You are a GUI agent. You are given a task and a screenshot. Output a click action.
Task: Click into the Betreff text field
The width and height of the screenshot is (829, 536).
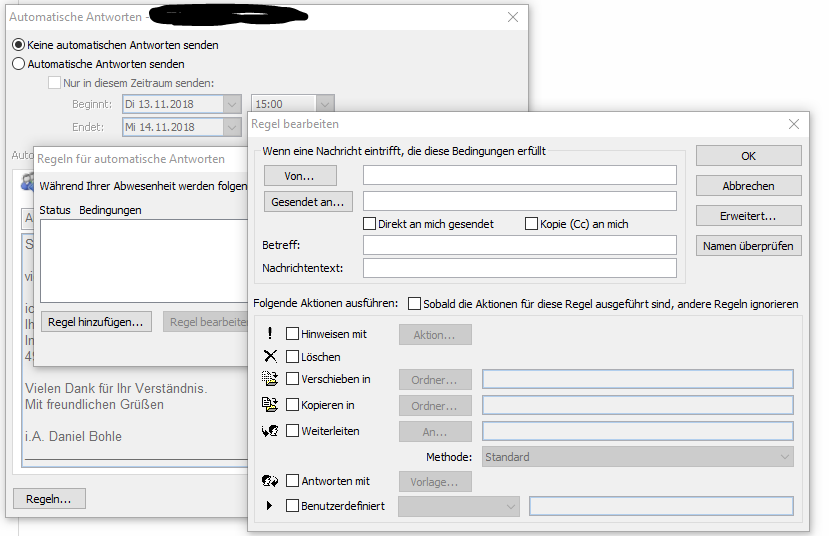(x=519, y=245)
